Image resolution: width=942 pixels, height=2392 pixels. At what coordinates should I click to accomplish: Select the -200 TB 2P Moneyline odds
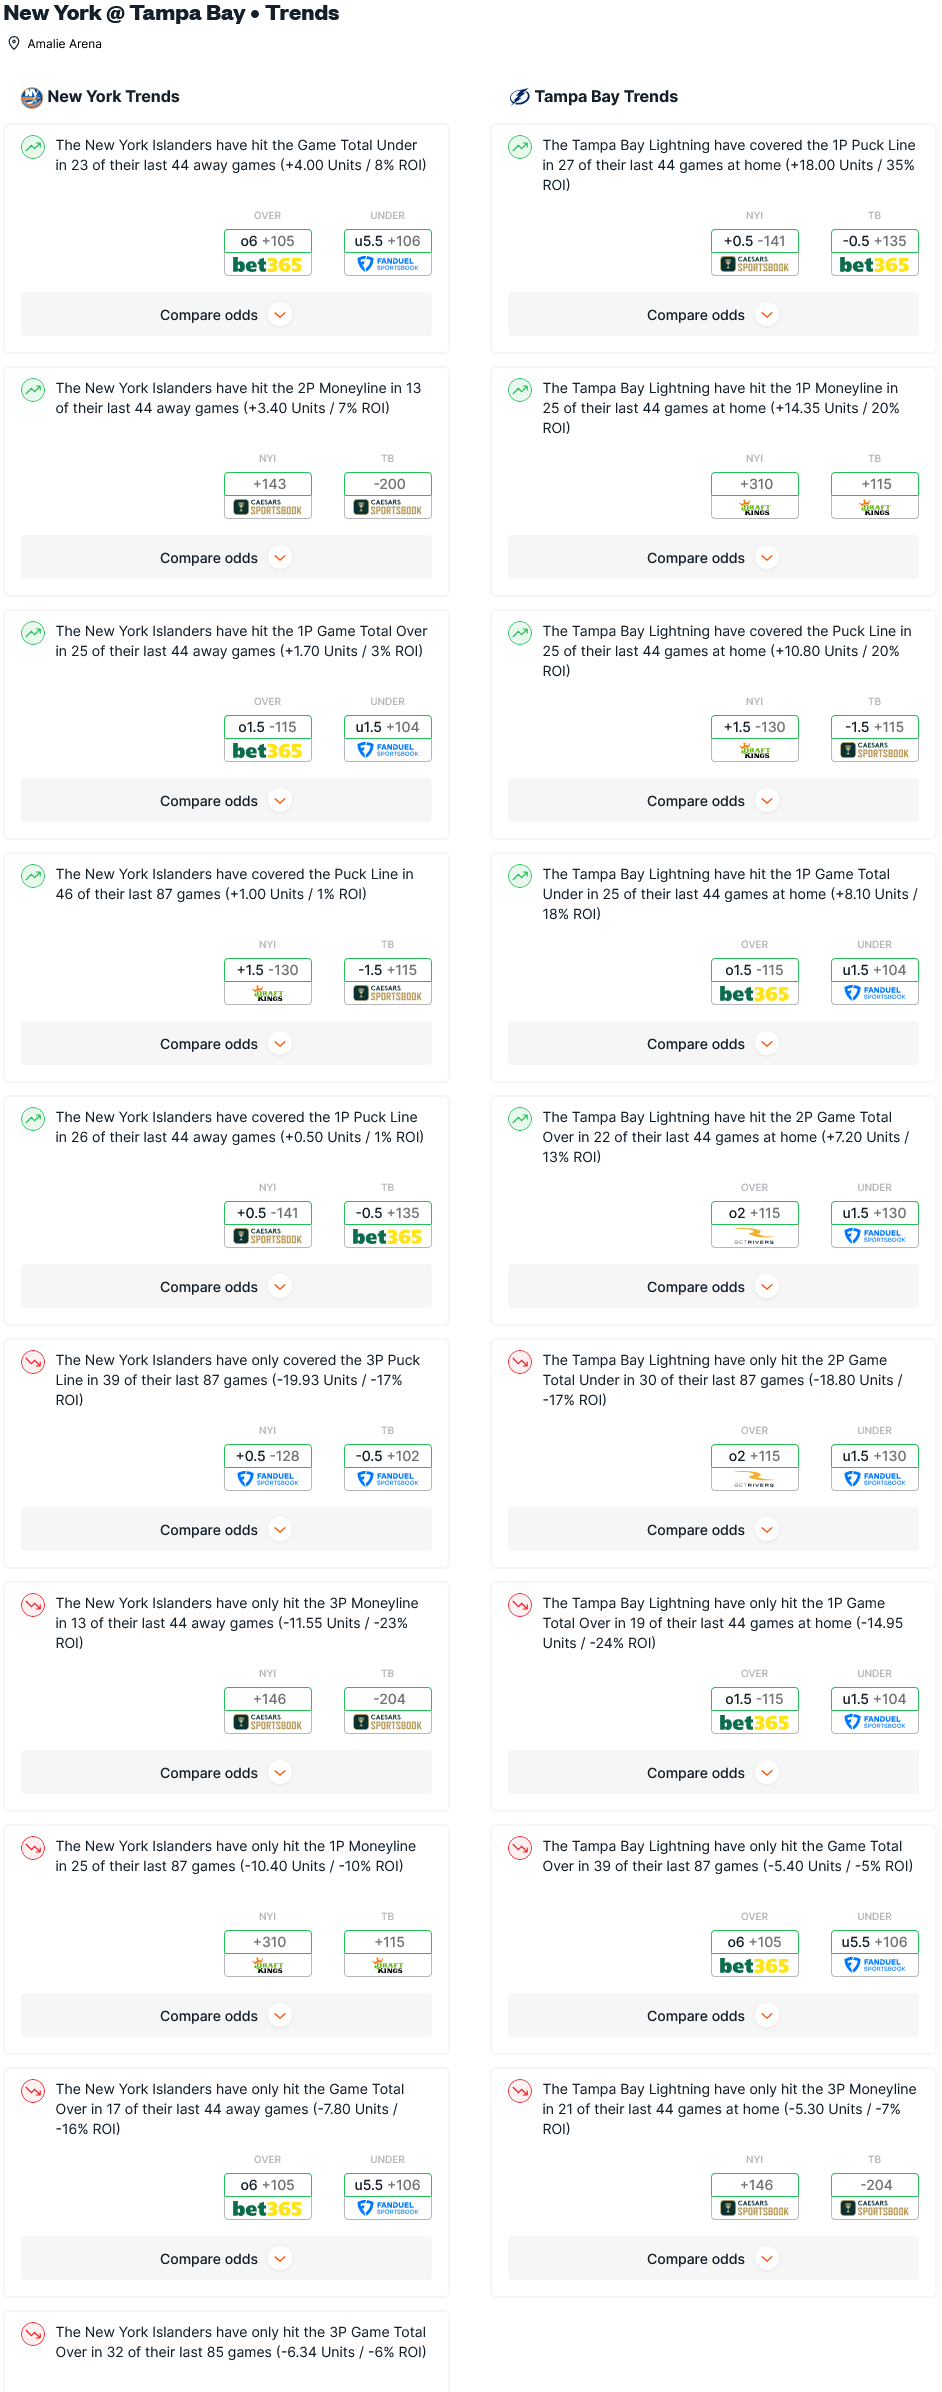click(x=388, y=484)
